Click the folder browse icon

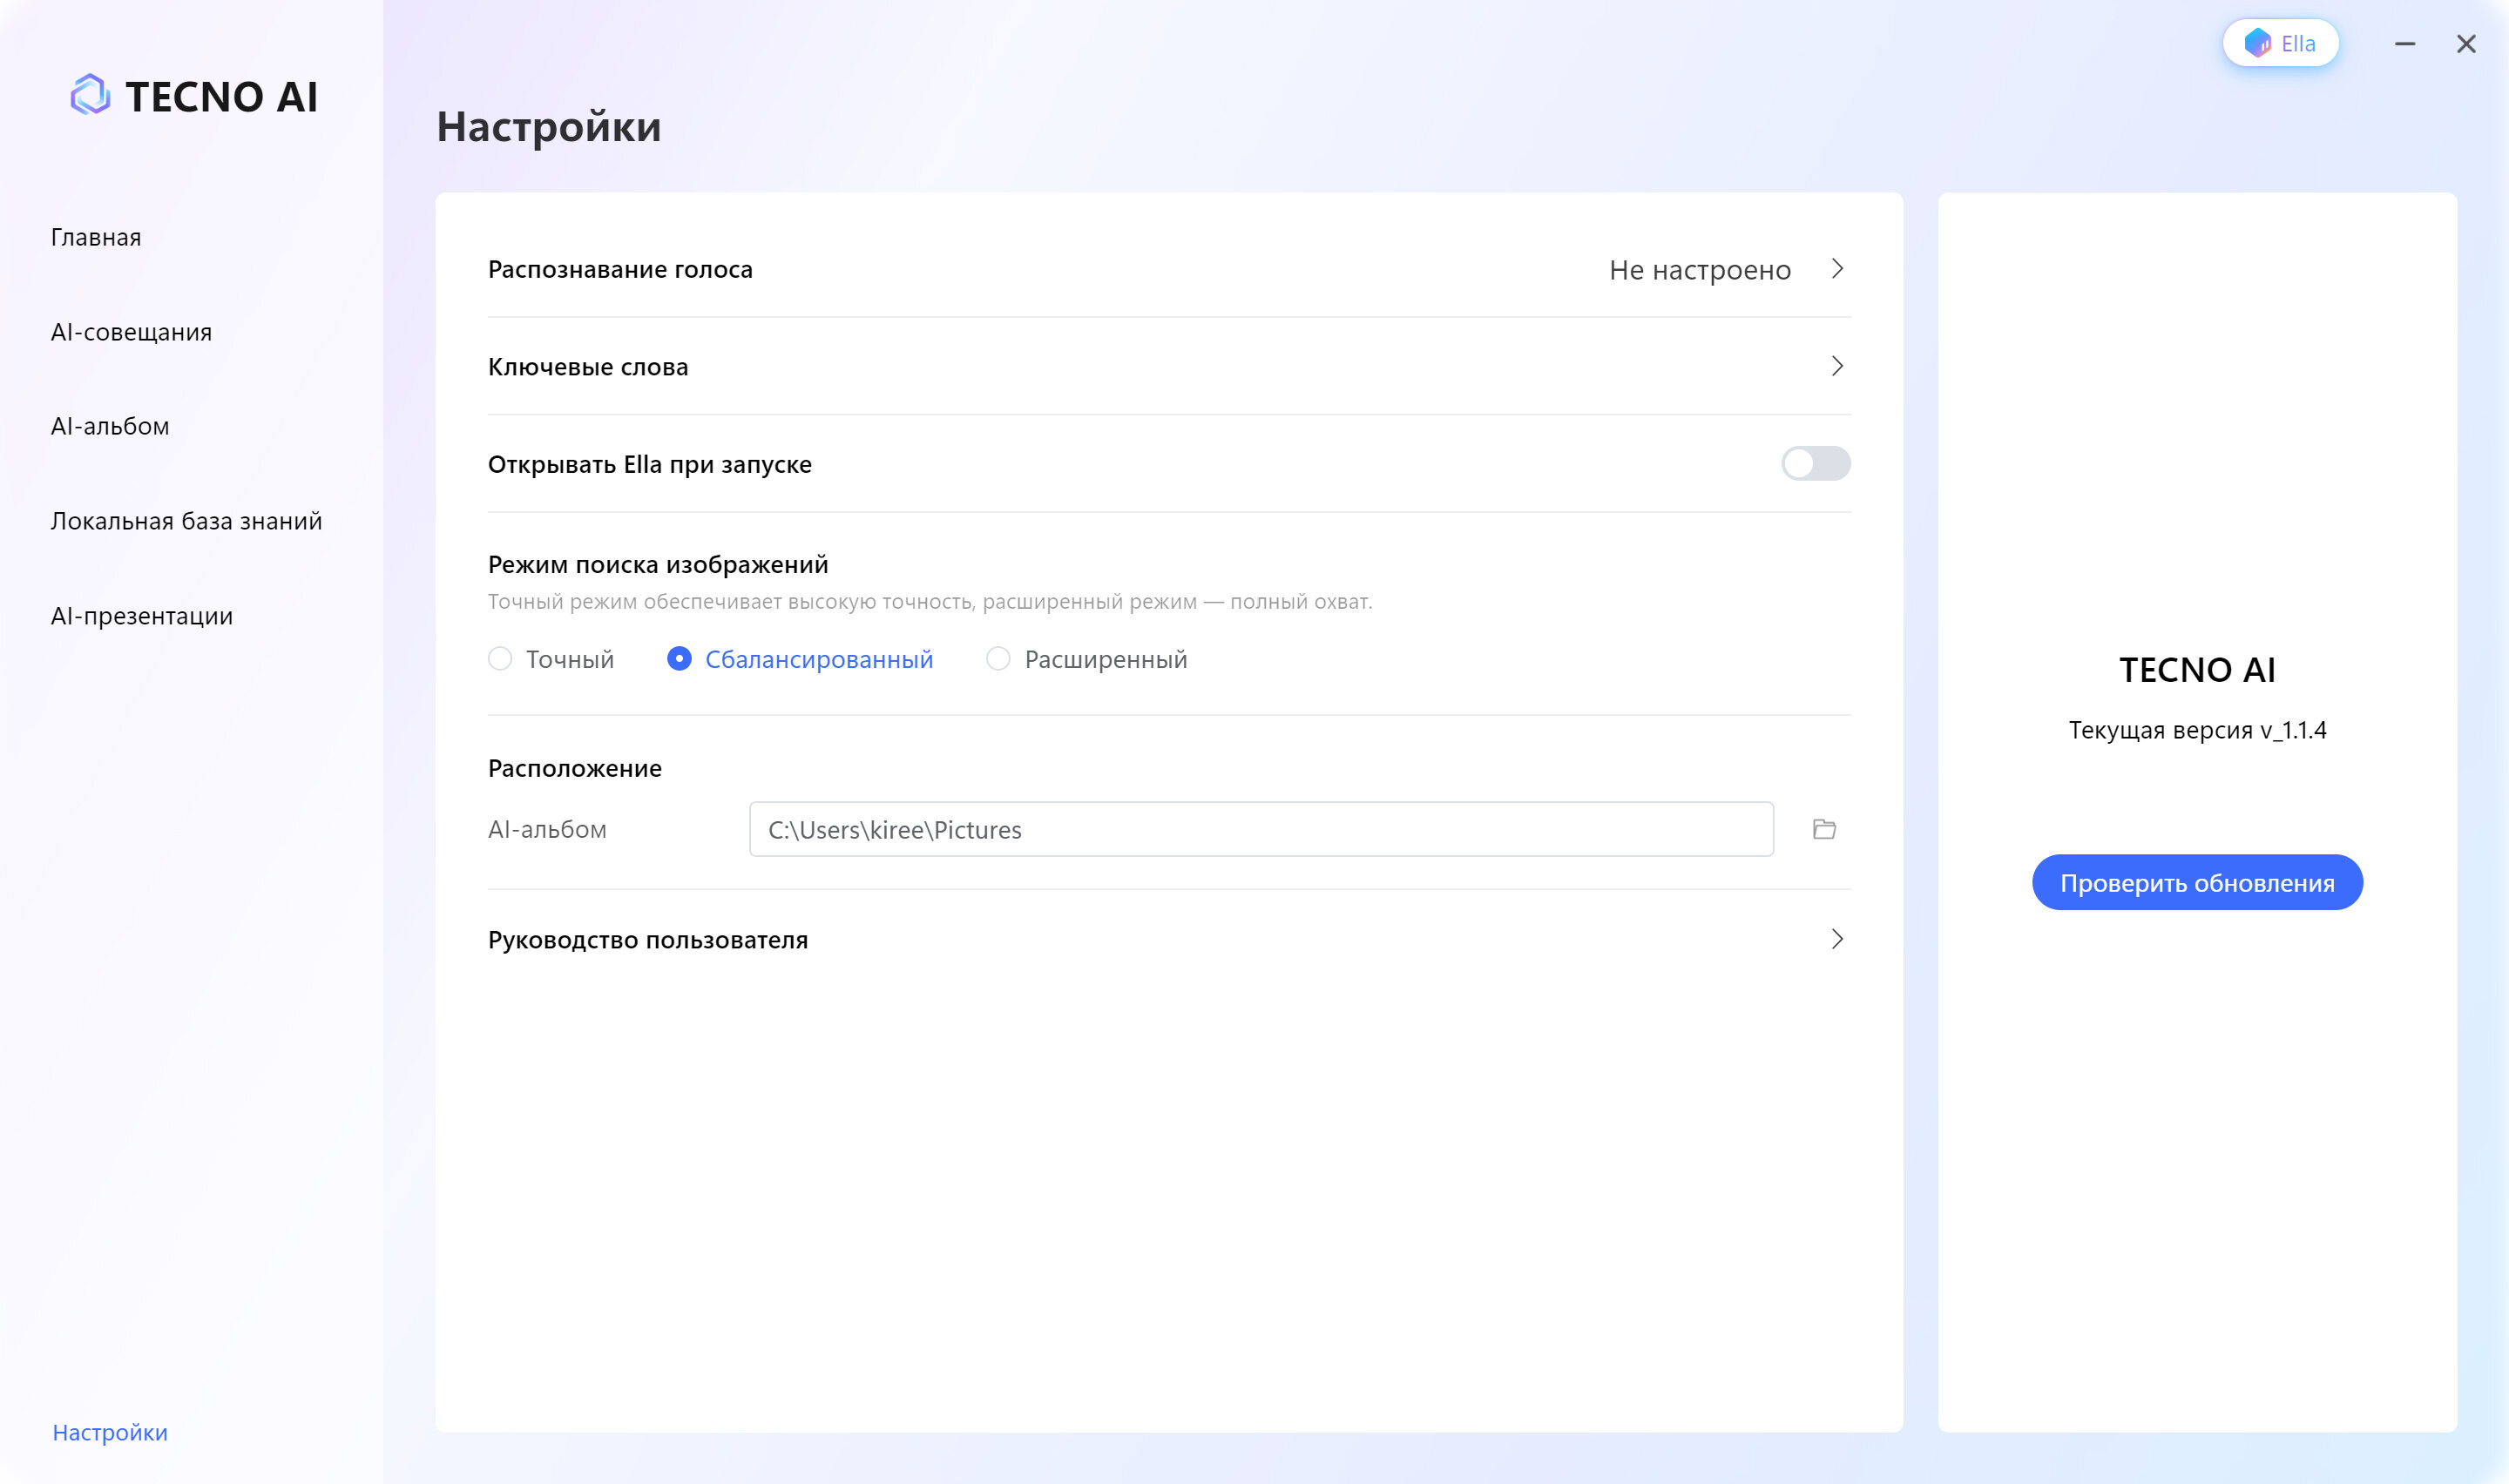point(1824,829)
